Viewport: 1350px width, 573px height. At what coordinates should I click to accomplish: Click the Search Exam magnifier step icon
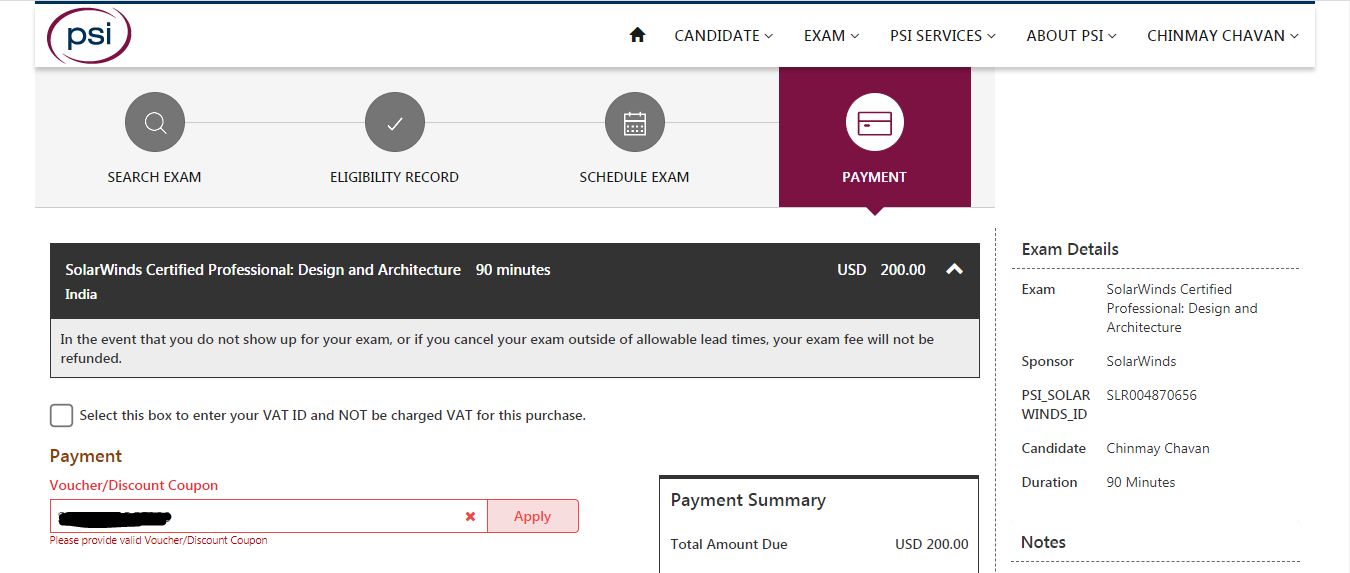[x=155, y=124]
